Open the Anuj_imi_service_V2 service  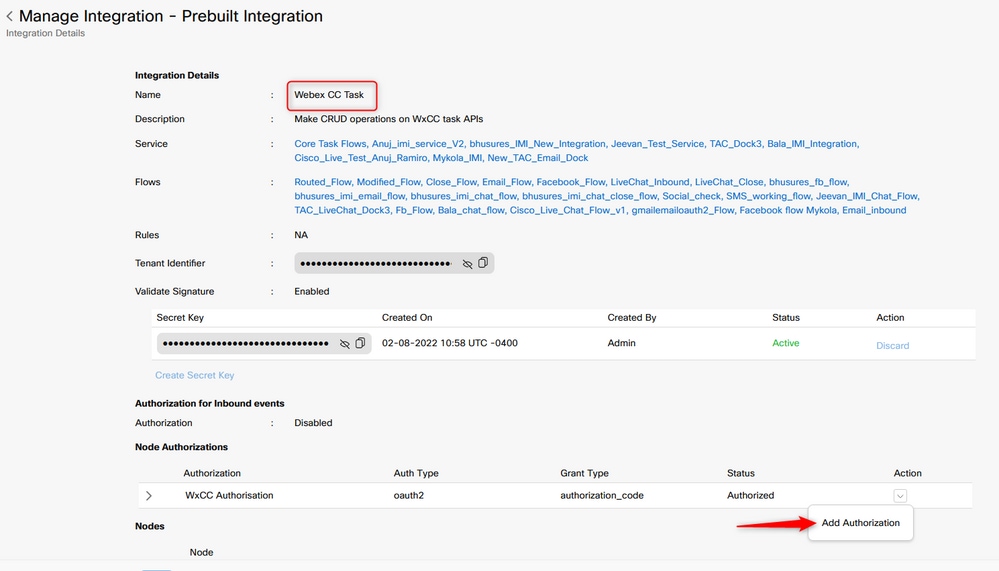coord(418,144)
